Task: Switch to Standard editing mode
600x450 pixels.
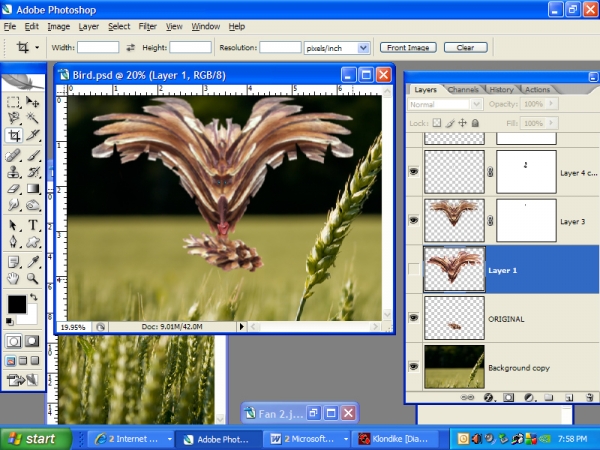Action: click(13, 341)
